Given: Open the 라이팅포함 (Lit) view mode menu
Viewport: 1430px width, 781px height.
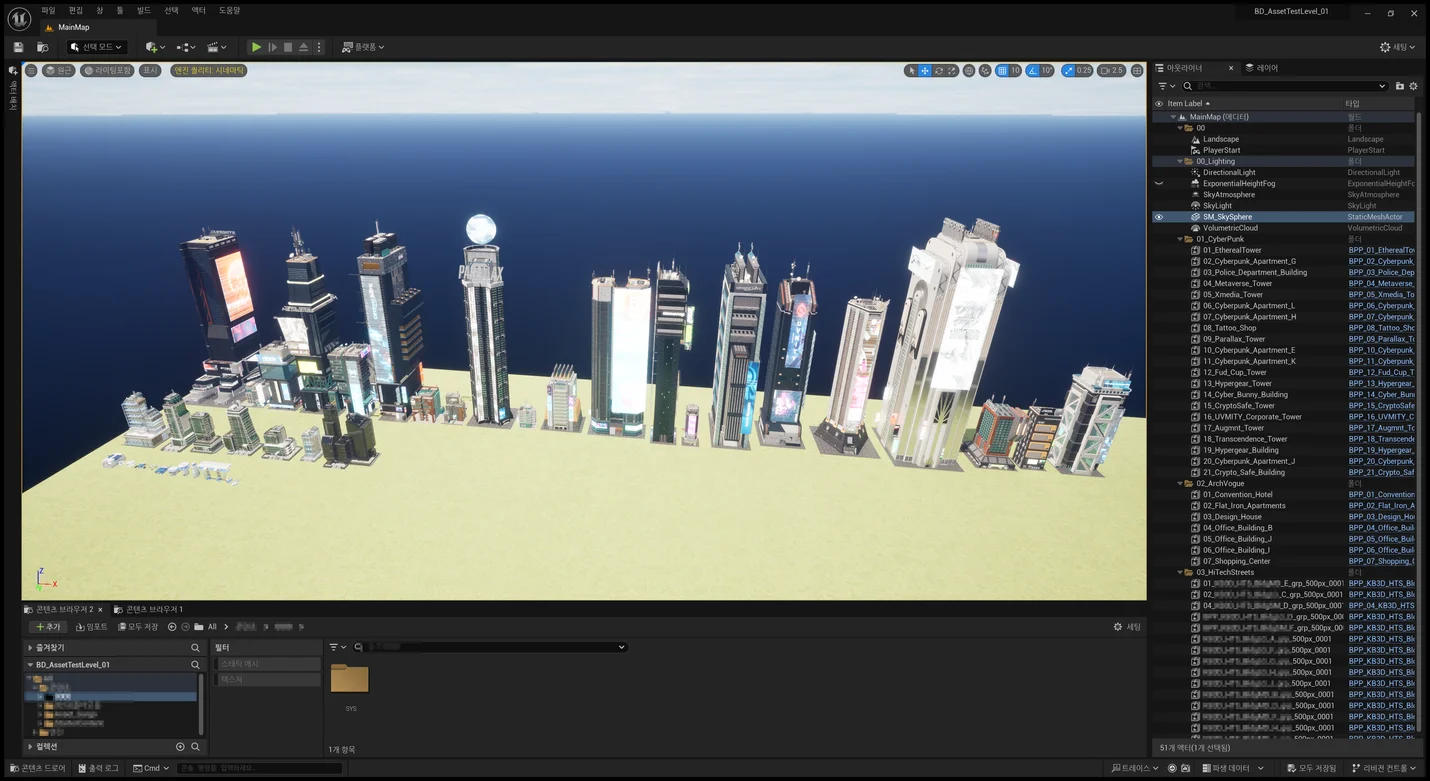Looking at the screenshot, I should click(108, 71).
